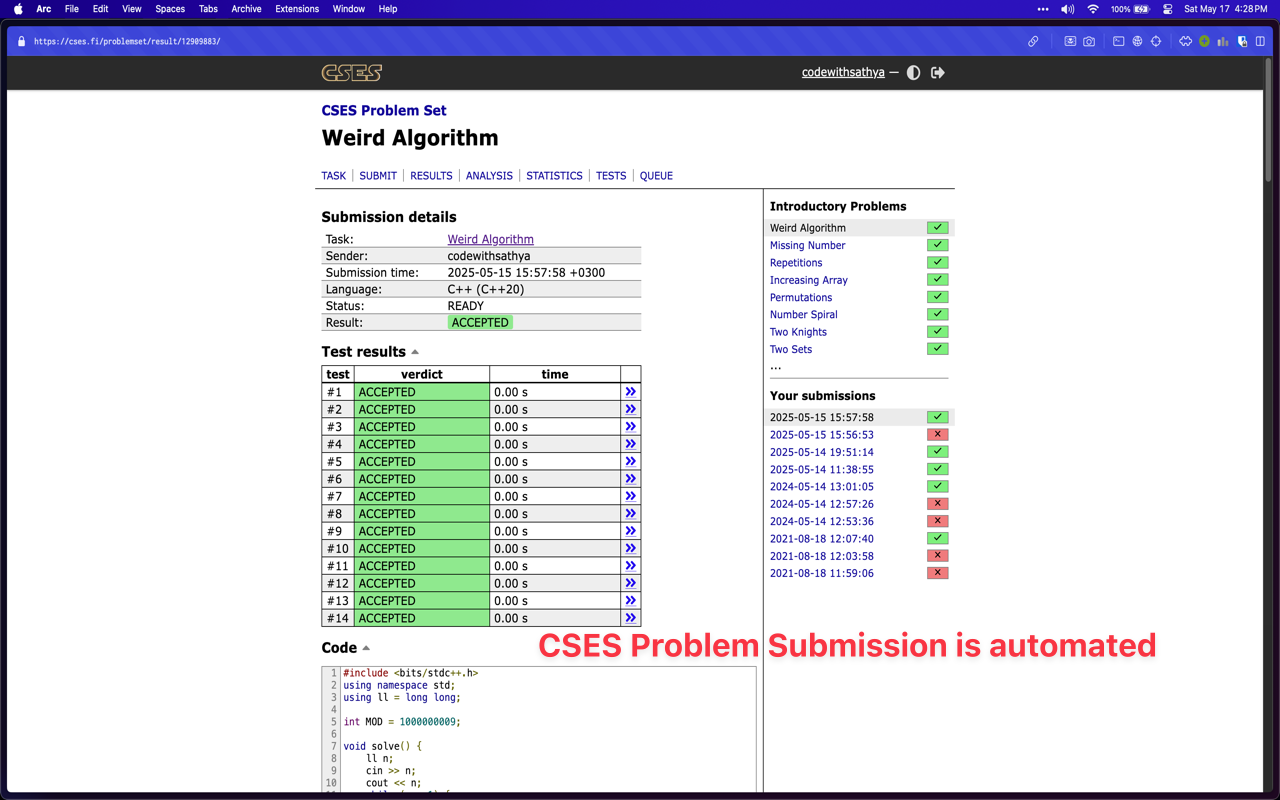The image size is (1280, 800).
Task: Click the split view icon in toolbar
Action: [1260, 42]
